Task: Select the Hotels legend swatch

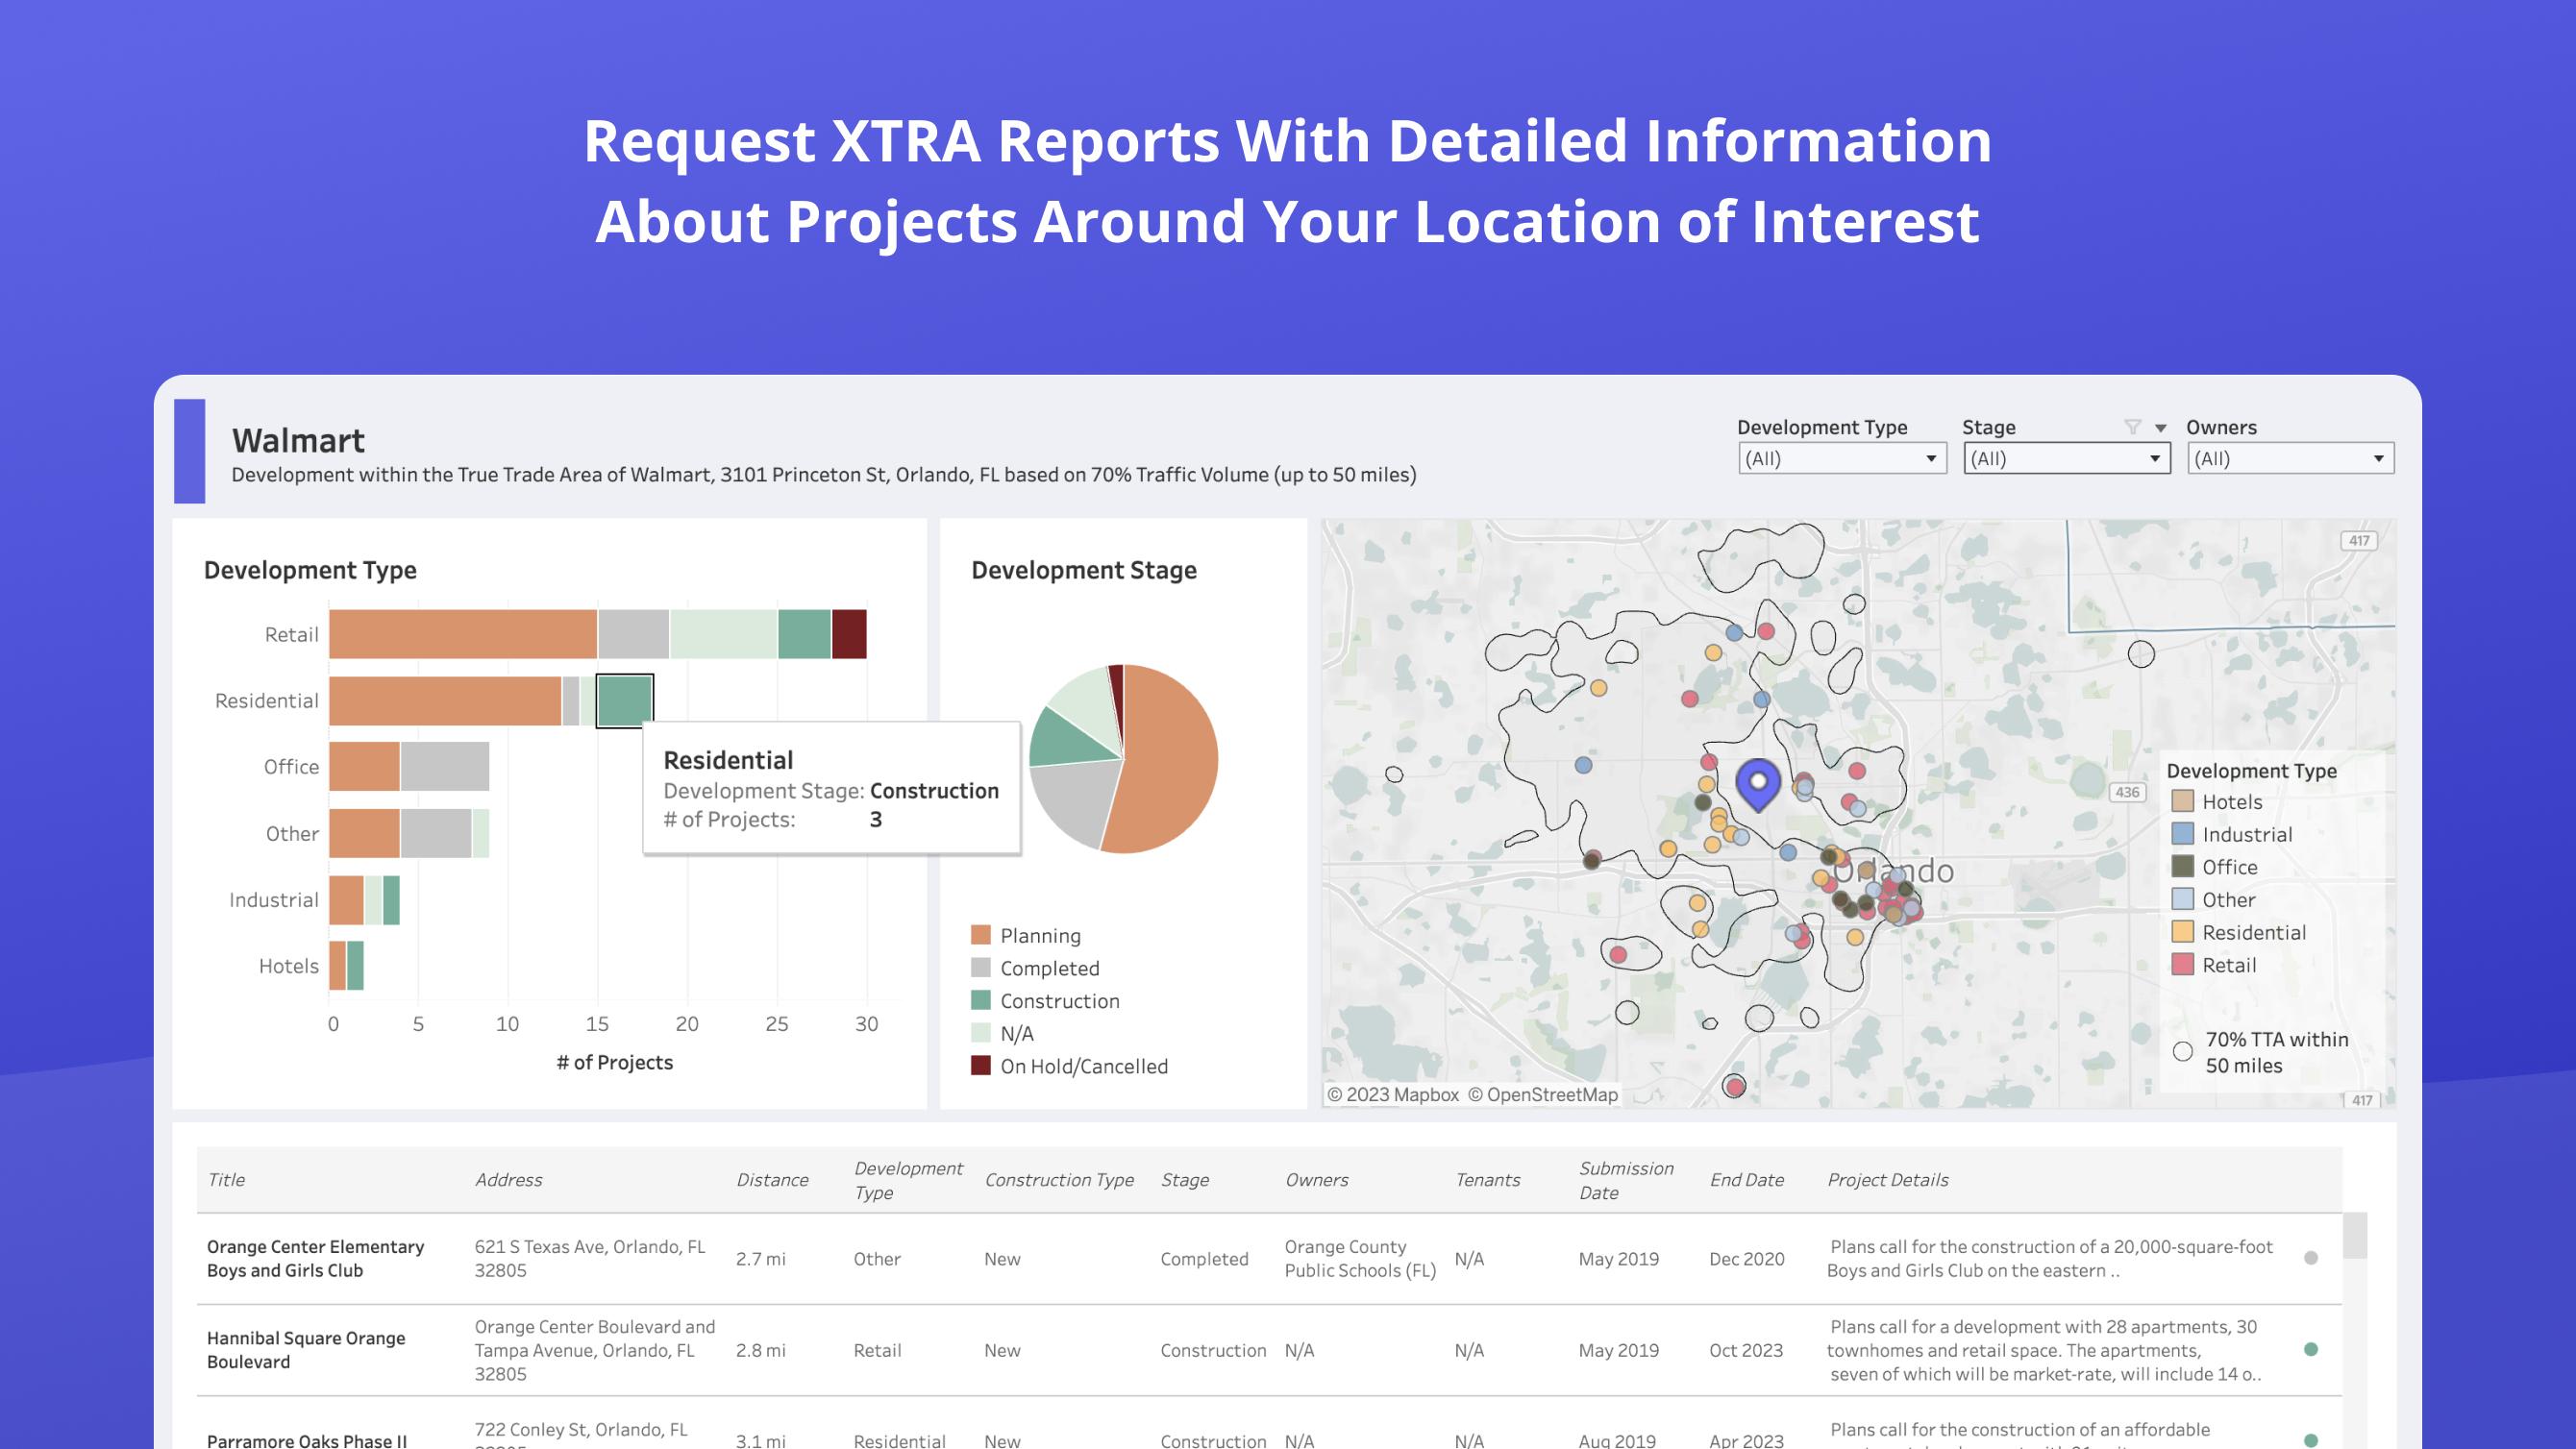Action: click(x=2183, y=802)
